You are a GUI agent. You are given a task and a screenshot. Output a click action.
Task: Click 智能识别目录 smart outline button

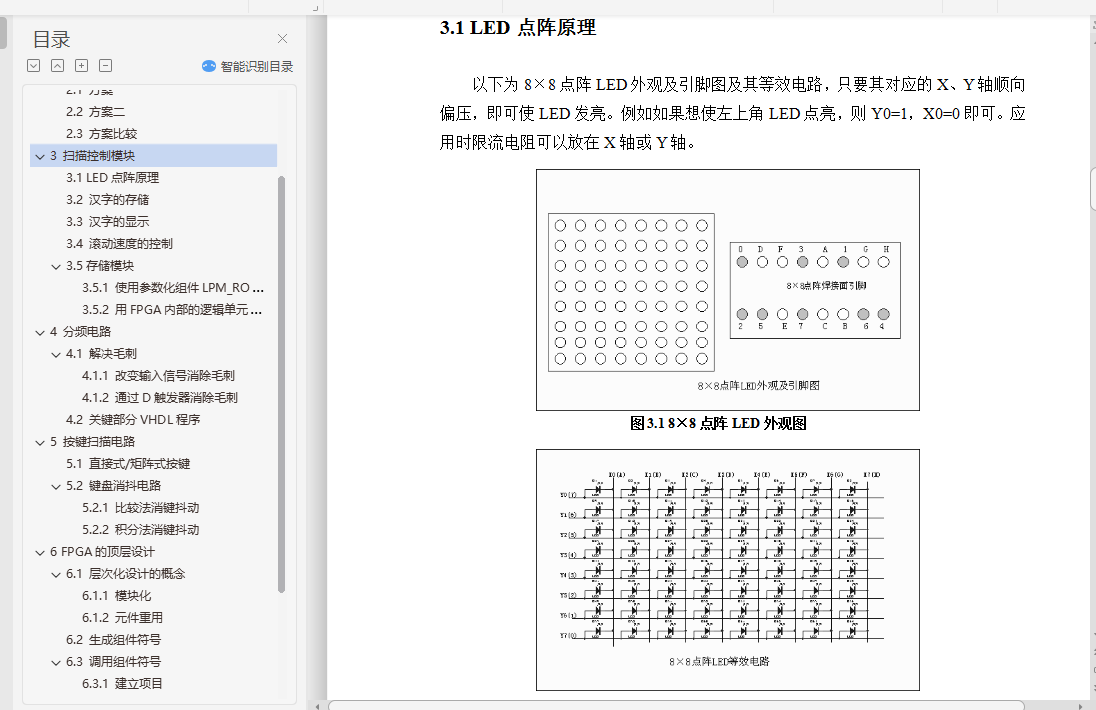247,66
